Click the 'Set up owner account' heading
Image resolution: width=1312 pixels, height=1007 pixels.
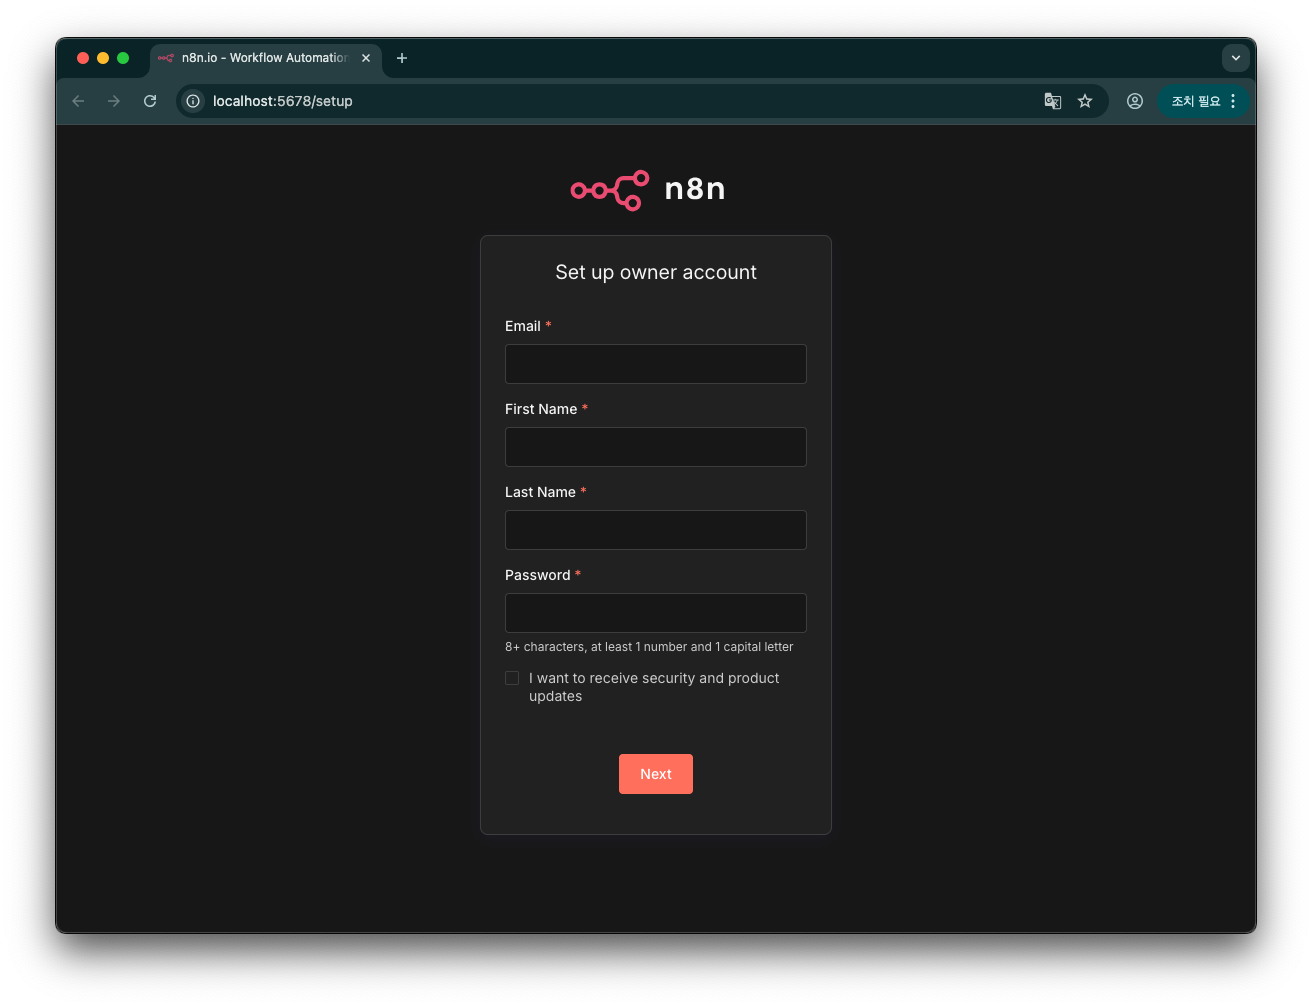coord(656,272)
